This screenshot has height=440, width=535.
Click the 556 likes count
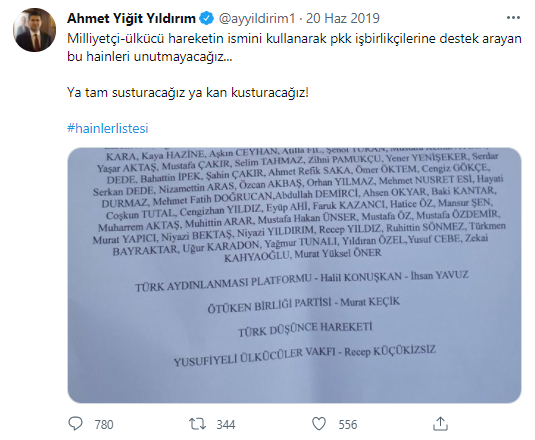click(348, 425)
